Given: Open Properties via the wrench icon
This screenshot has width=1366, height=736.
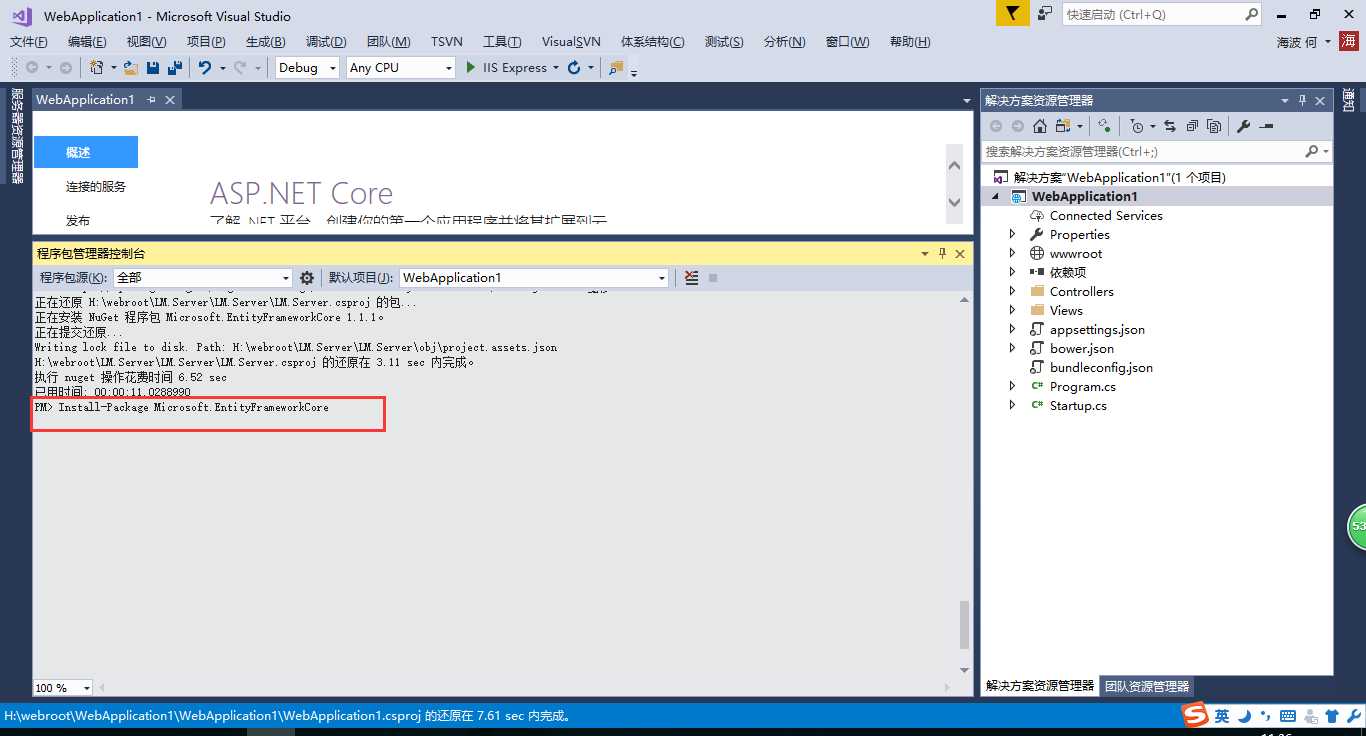Looking at the screenshot, I should 1244,126.
